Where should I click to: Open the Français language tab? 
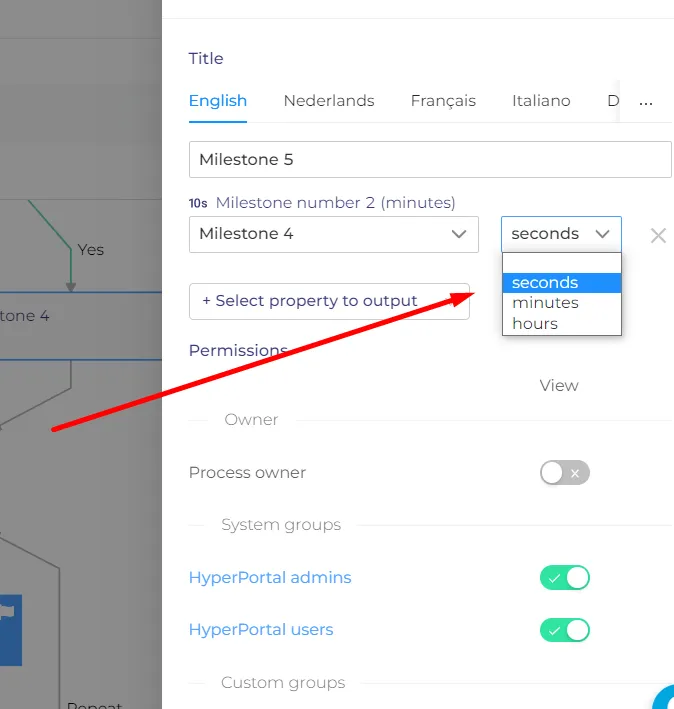[443, 101]
